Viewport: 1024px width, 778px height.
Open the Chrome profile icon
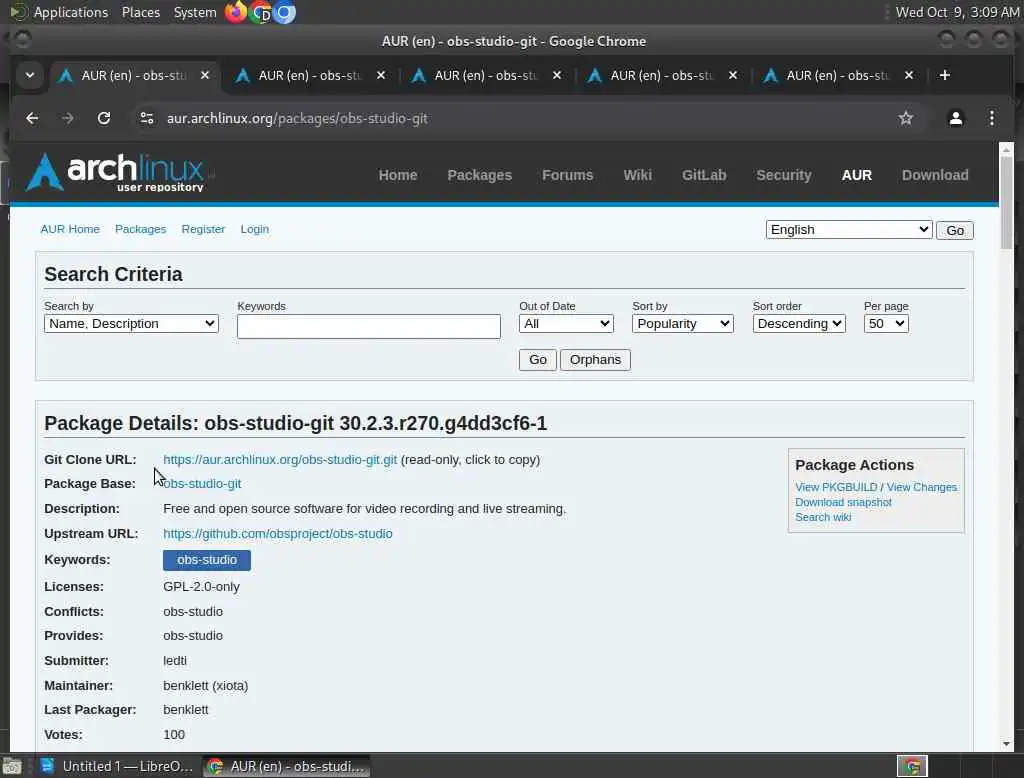pos(955,118)
